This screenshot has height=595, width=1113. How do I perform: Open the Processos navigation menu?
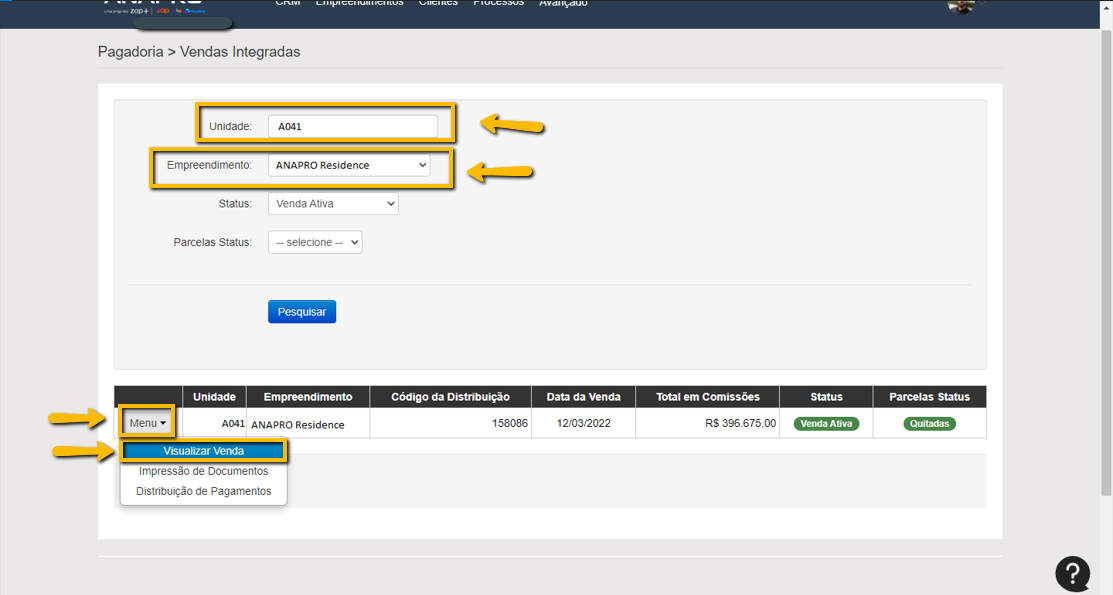(498, 4)
